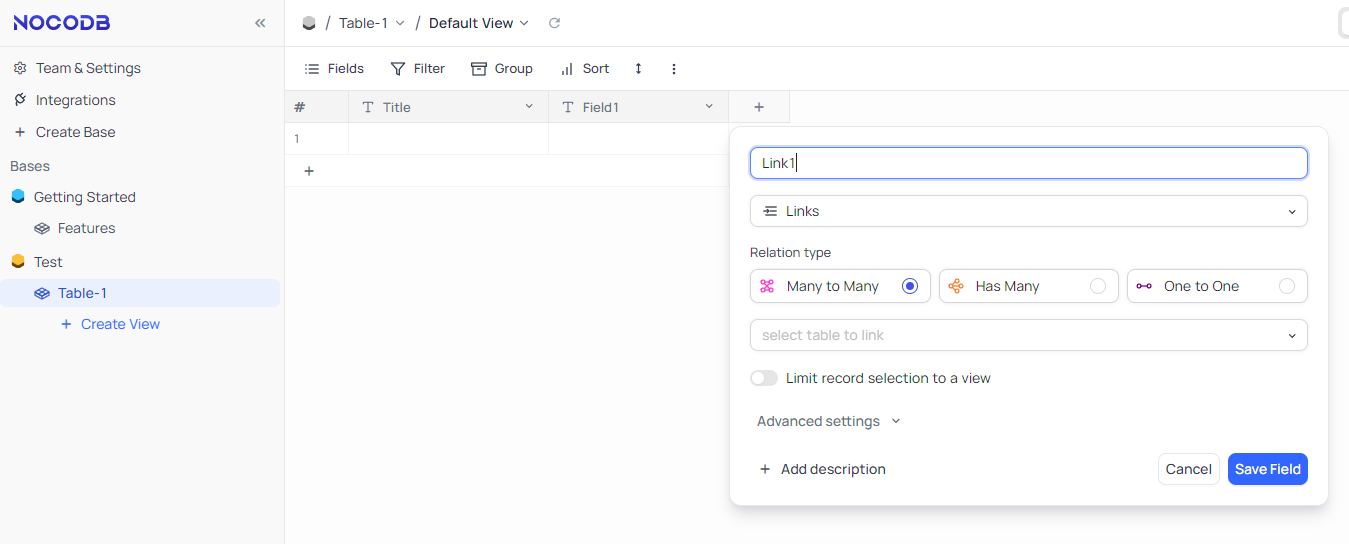Open row height settings icon
This screenshot has width=1349, height=544.
(638, 69)
